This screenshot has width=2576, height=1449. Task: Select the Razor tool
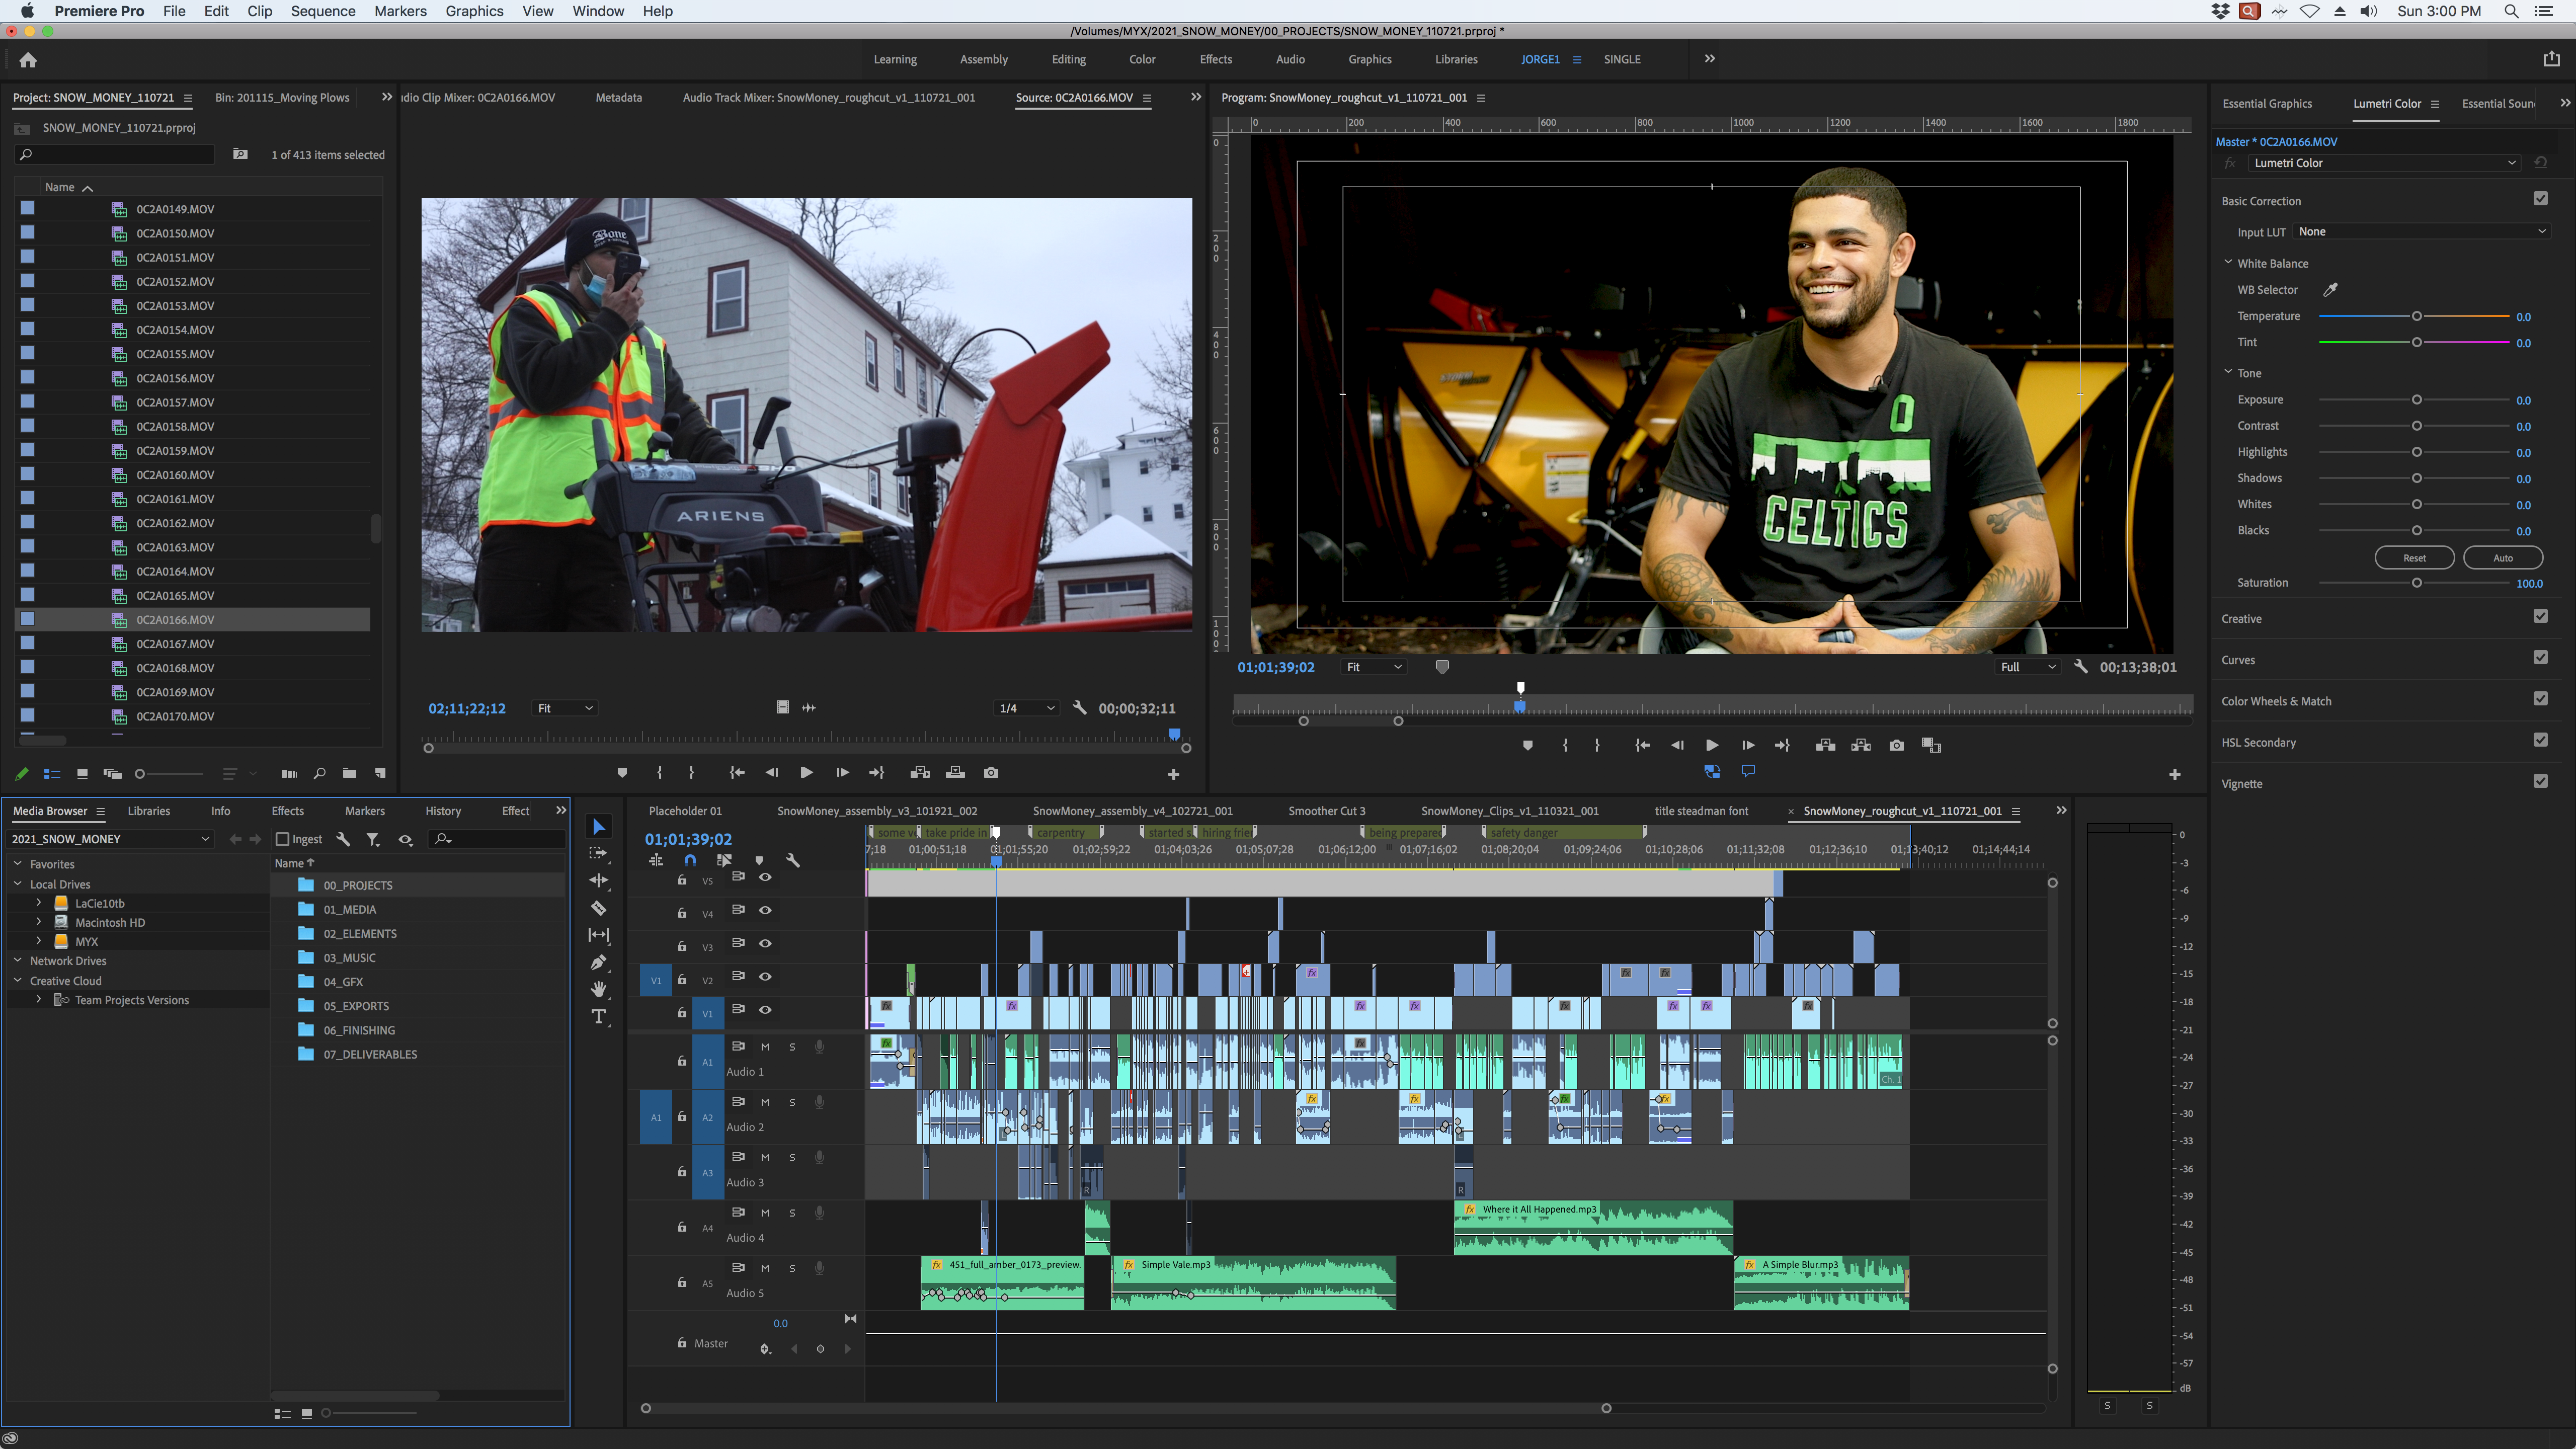coord(598,908)
